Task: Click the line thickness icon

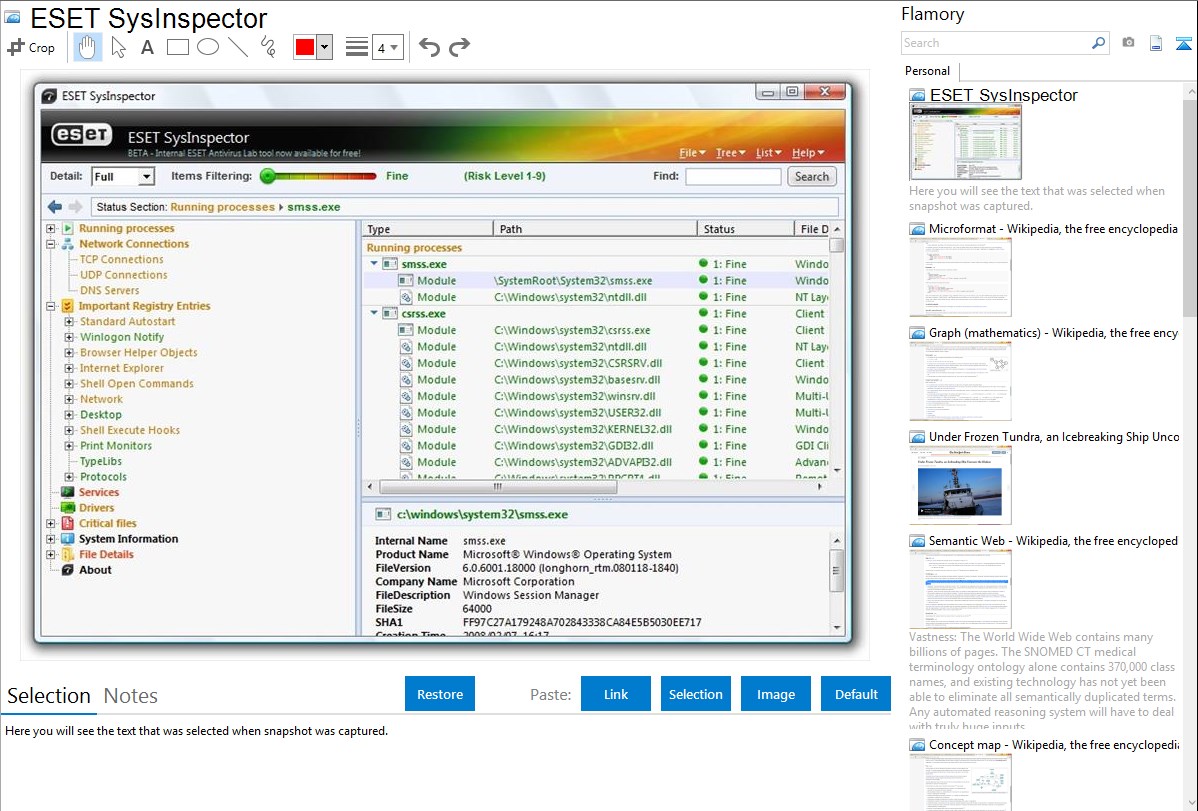Action: (x=357, y=47)
